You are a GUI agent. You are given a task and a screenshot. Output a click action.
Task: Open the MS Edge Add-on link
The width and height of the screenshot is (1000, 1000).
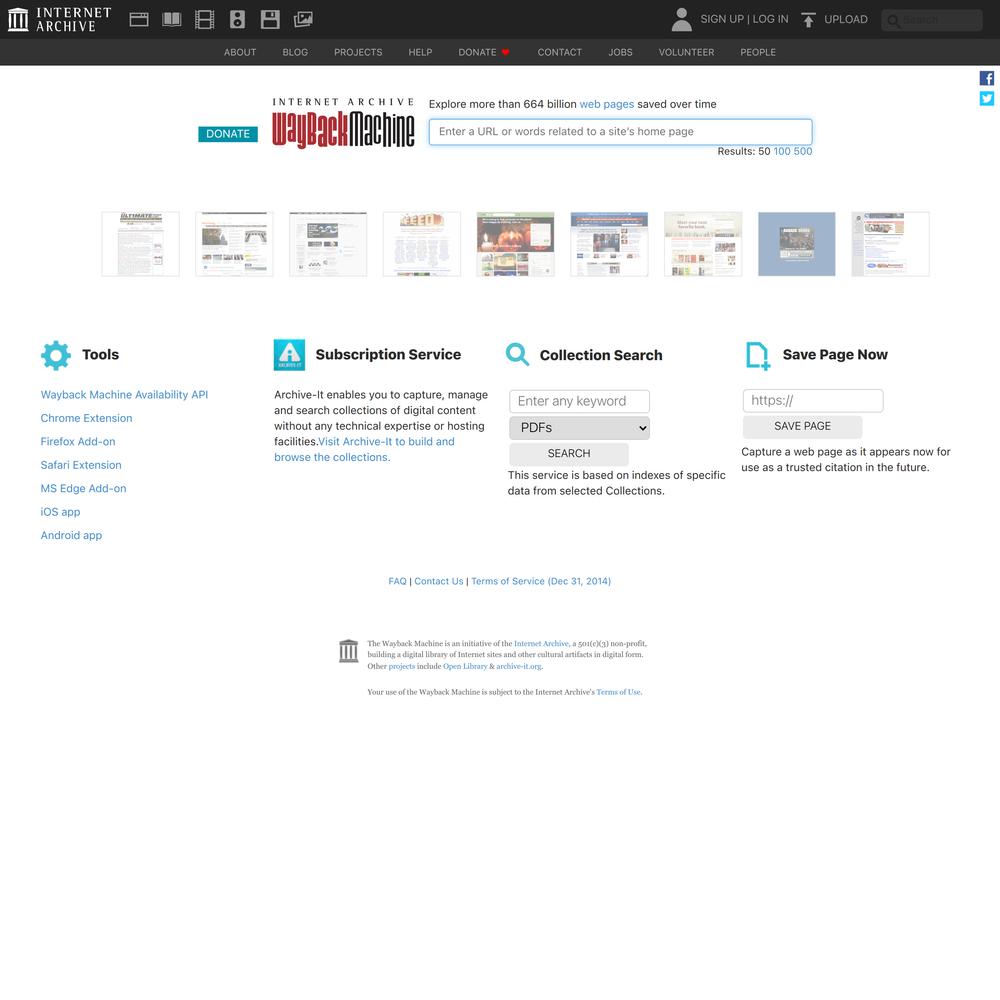(84, 489)
